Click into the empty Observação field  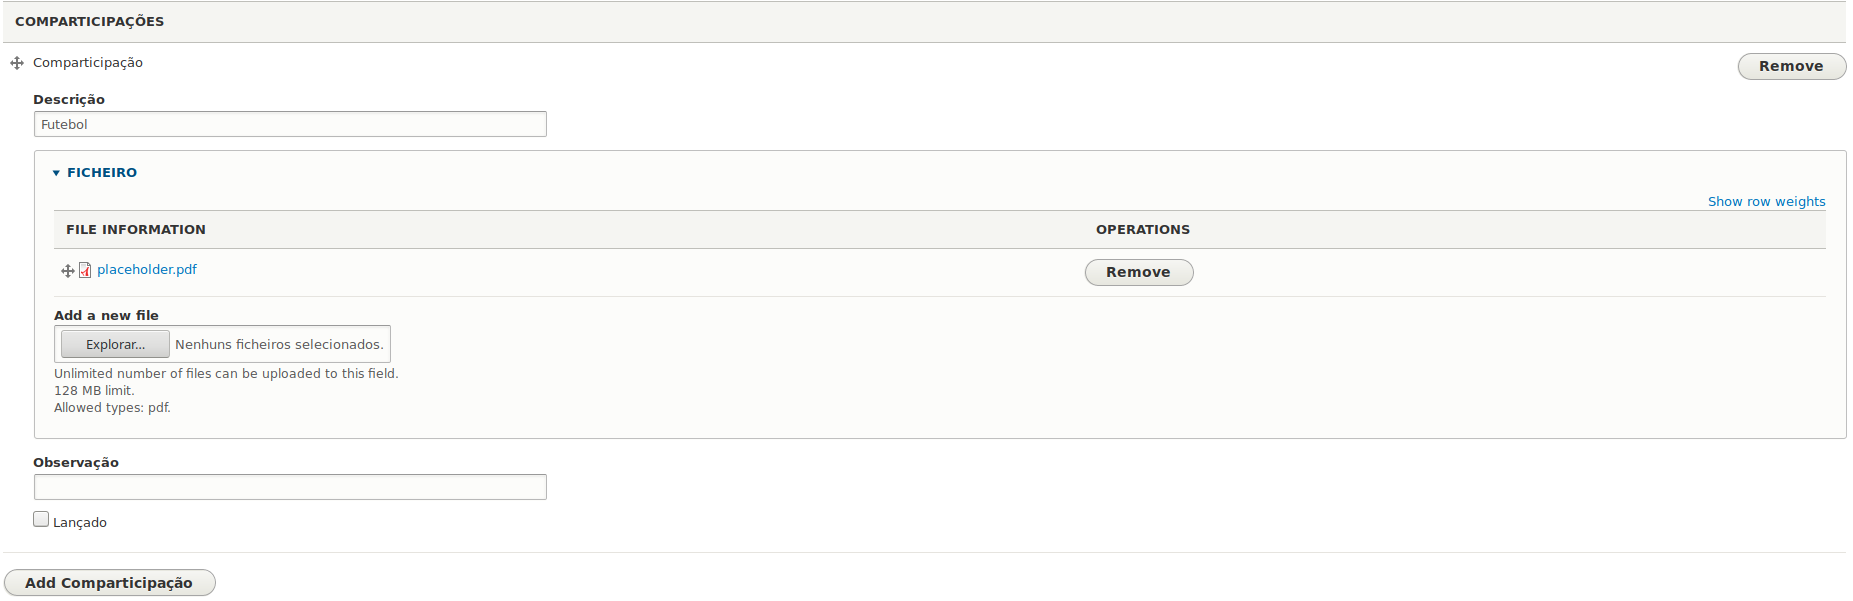click(x=290, y=487)
